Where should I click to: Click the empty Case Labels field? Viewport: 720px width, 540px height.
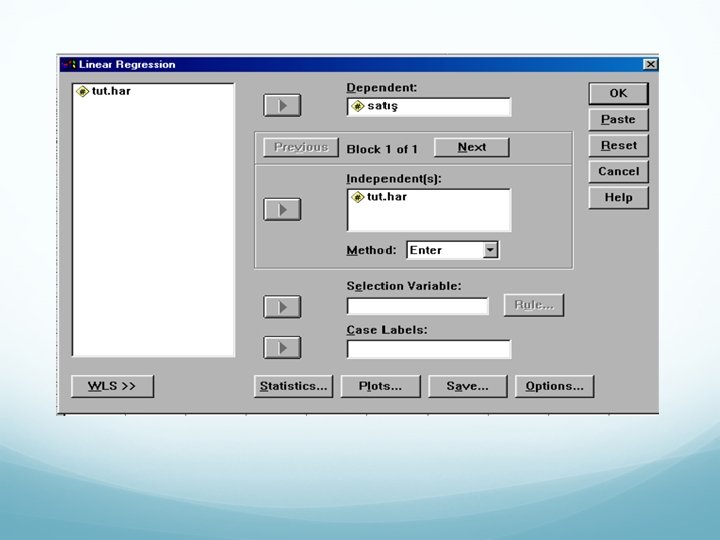429,349
